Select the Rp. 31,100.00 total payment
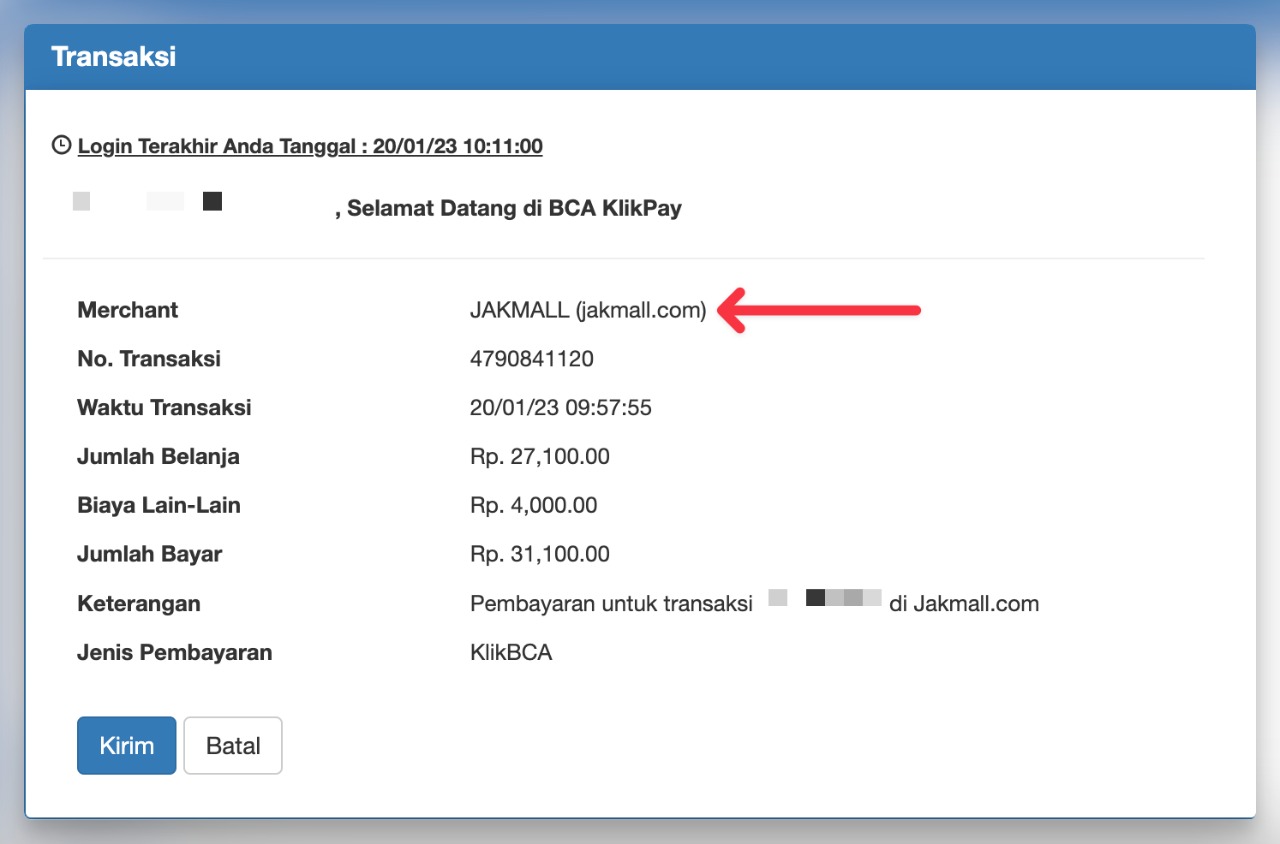The height and width of the screenshot is (844, 1280). tap(540, 554)
